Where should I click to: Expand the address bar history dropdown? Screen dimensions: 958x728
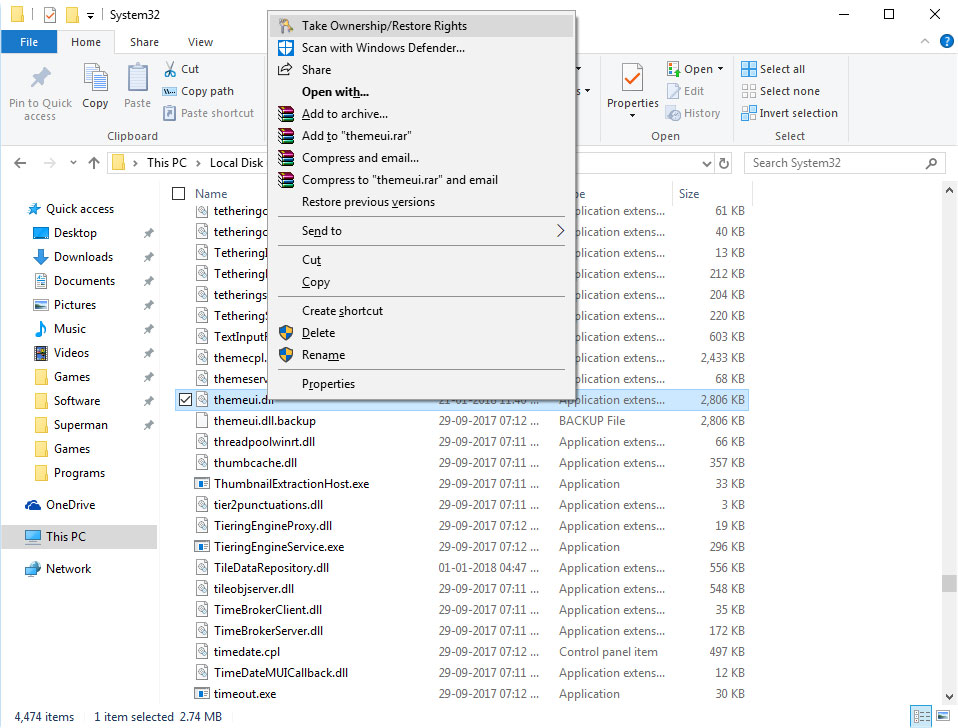point(707,164)
